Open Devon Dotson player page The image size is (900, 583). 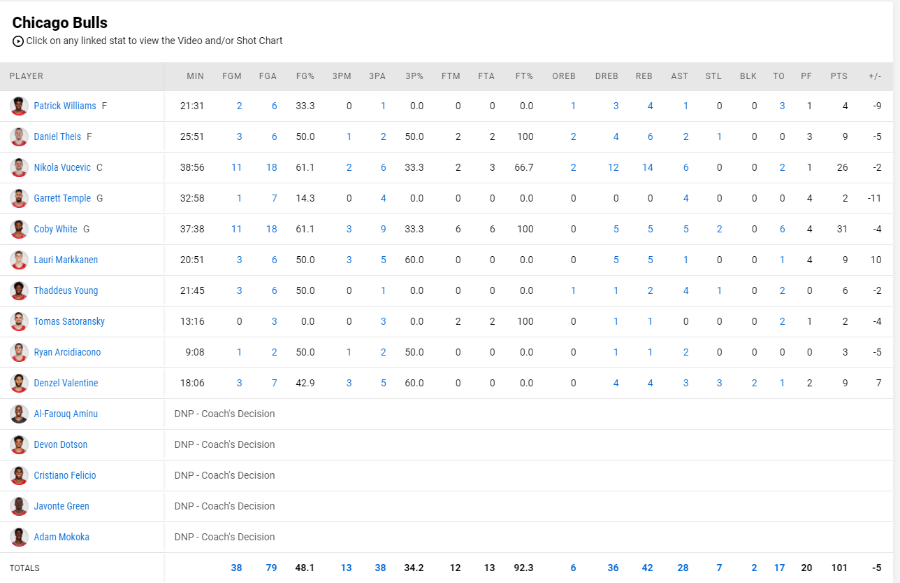coord(60,445)
